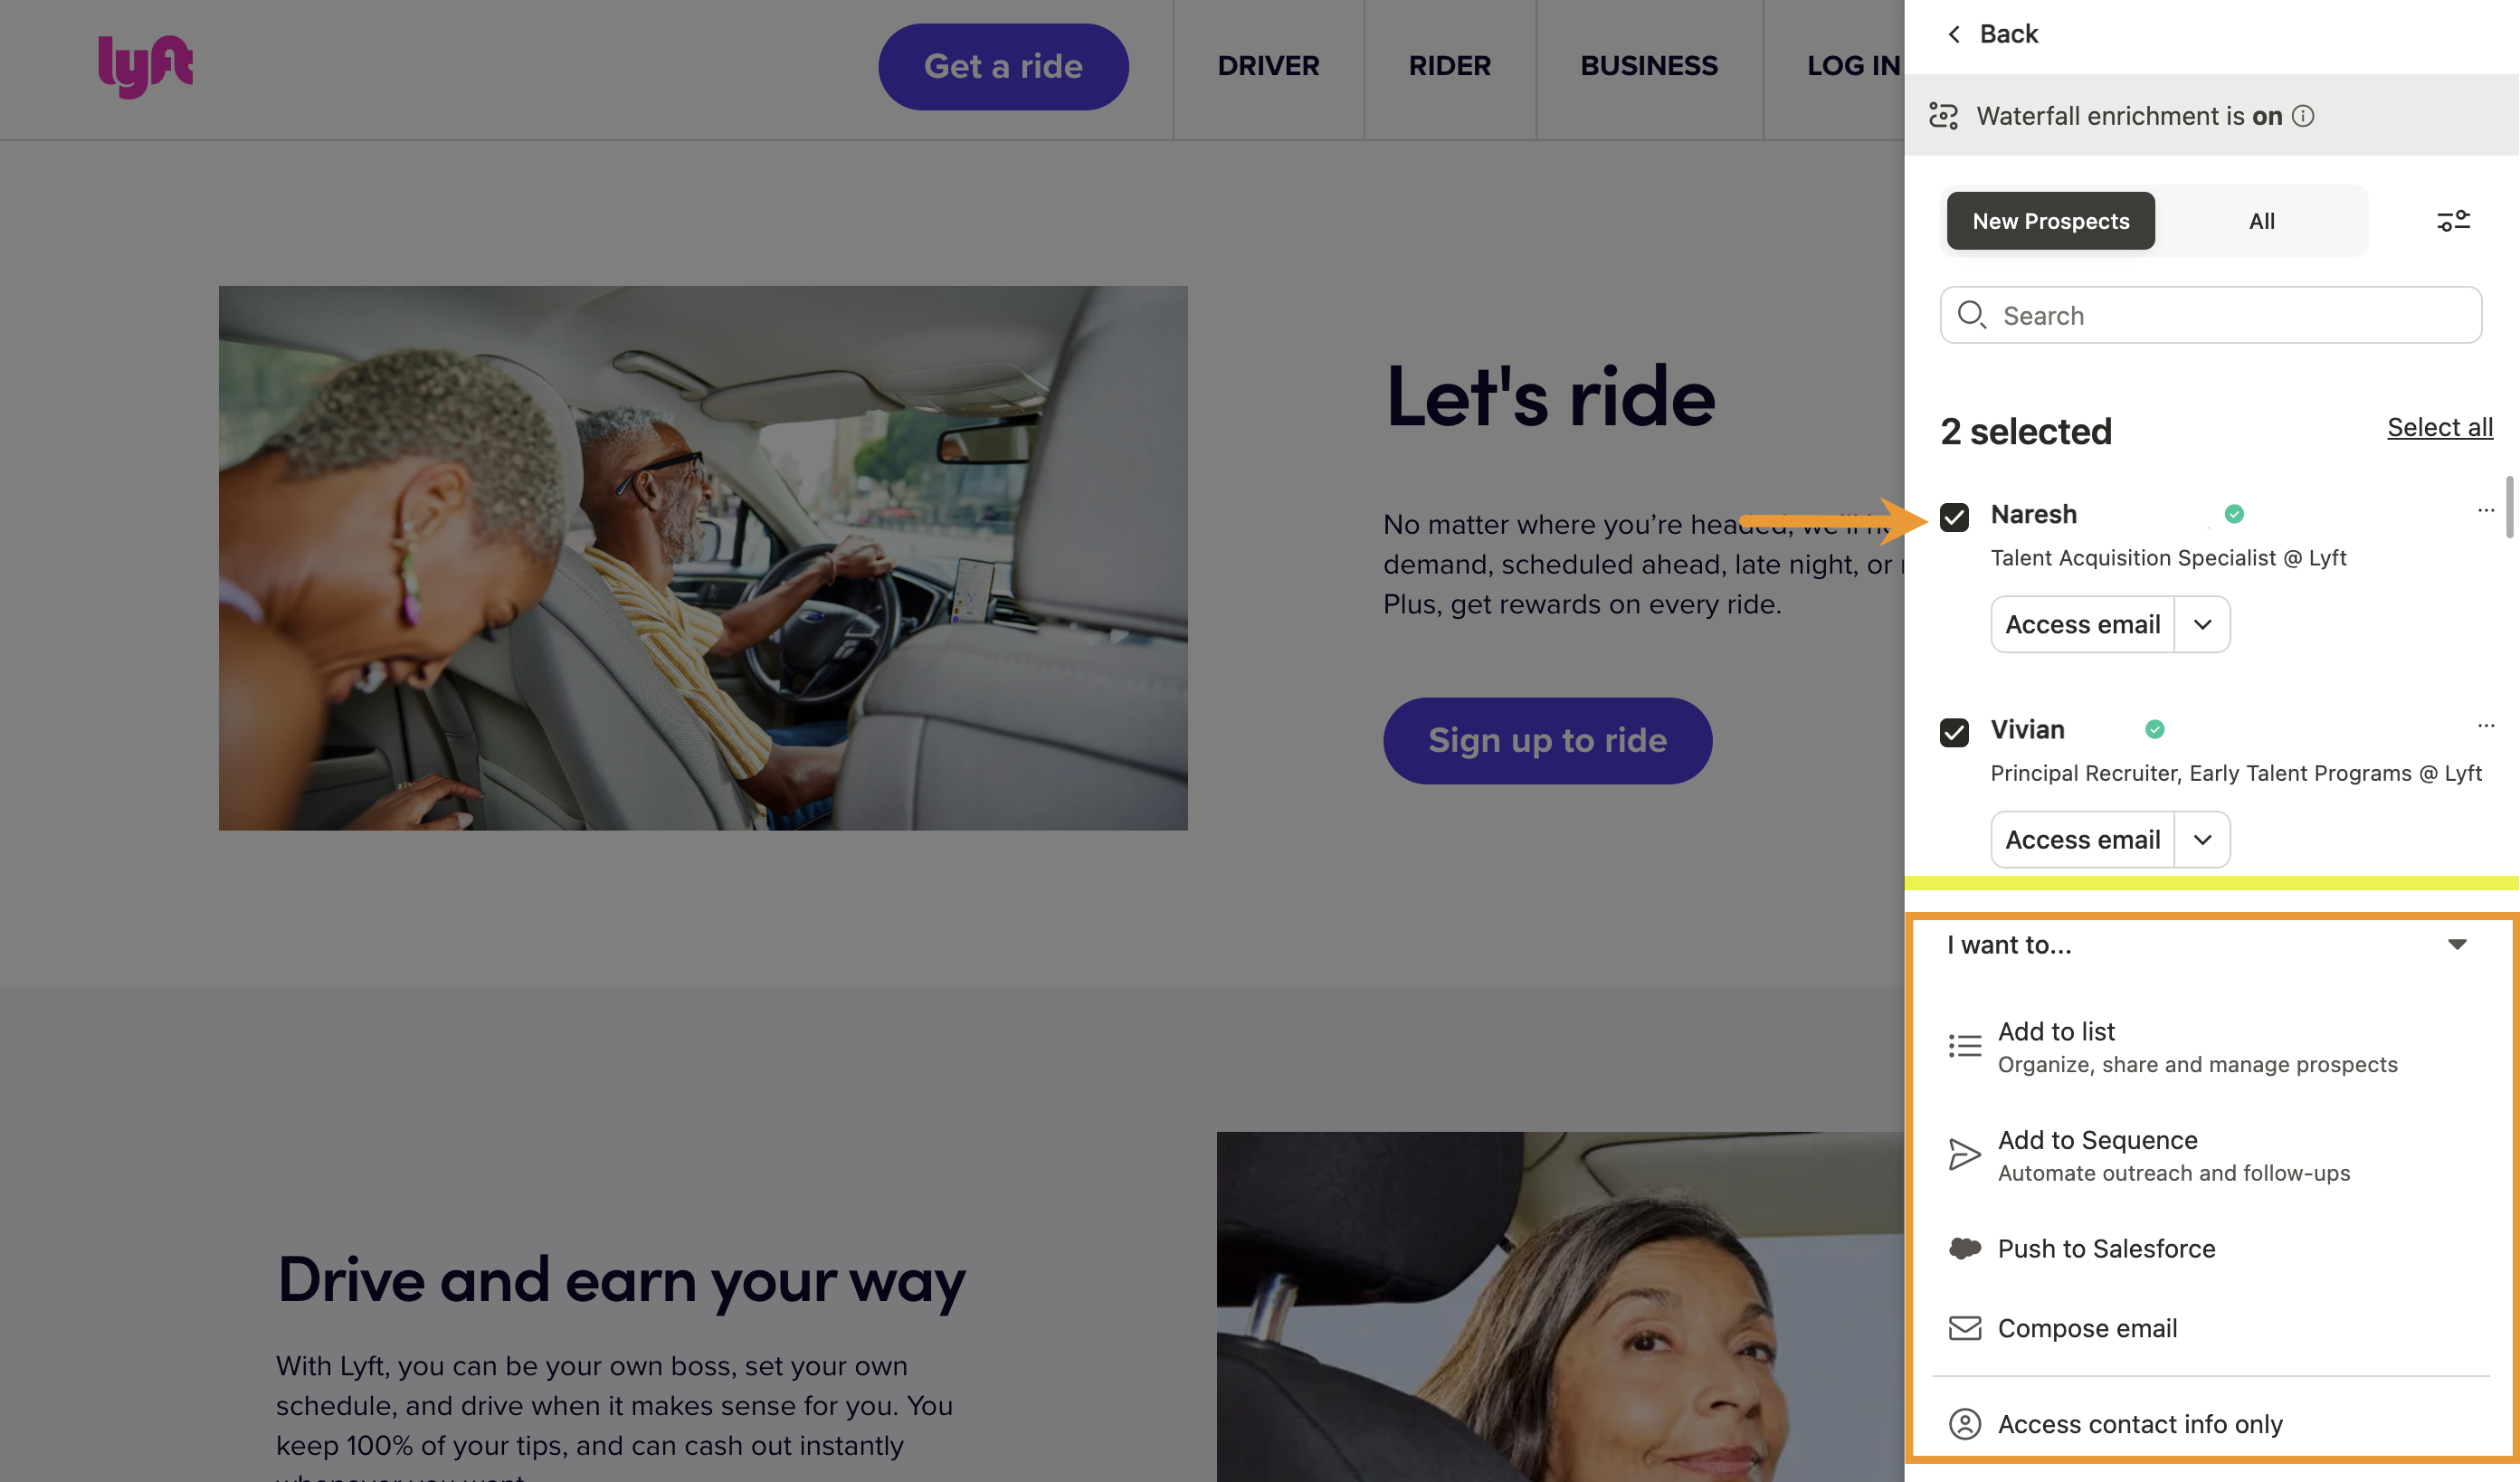Image resolution: width=2520 pixels, height=1482 pixels.
Task: Click the Back link text
Action: pos(2008,34)
